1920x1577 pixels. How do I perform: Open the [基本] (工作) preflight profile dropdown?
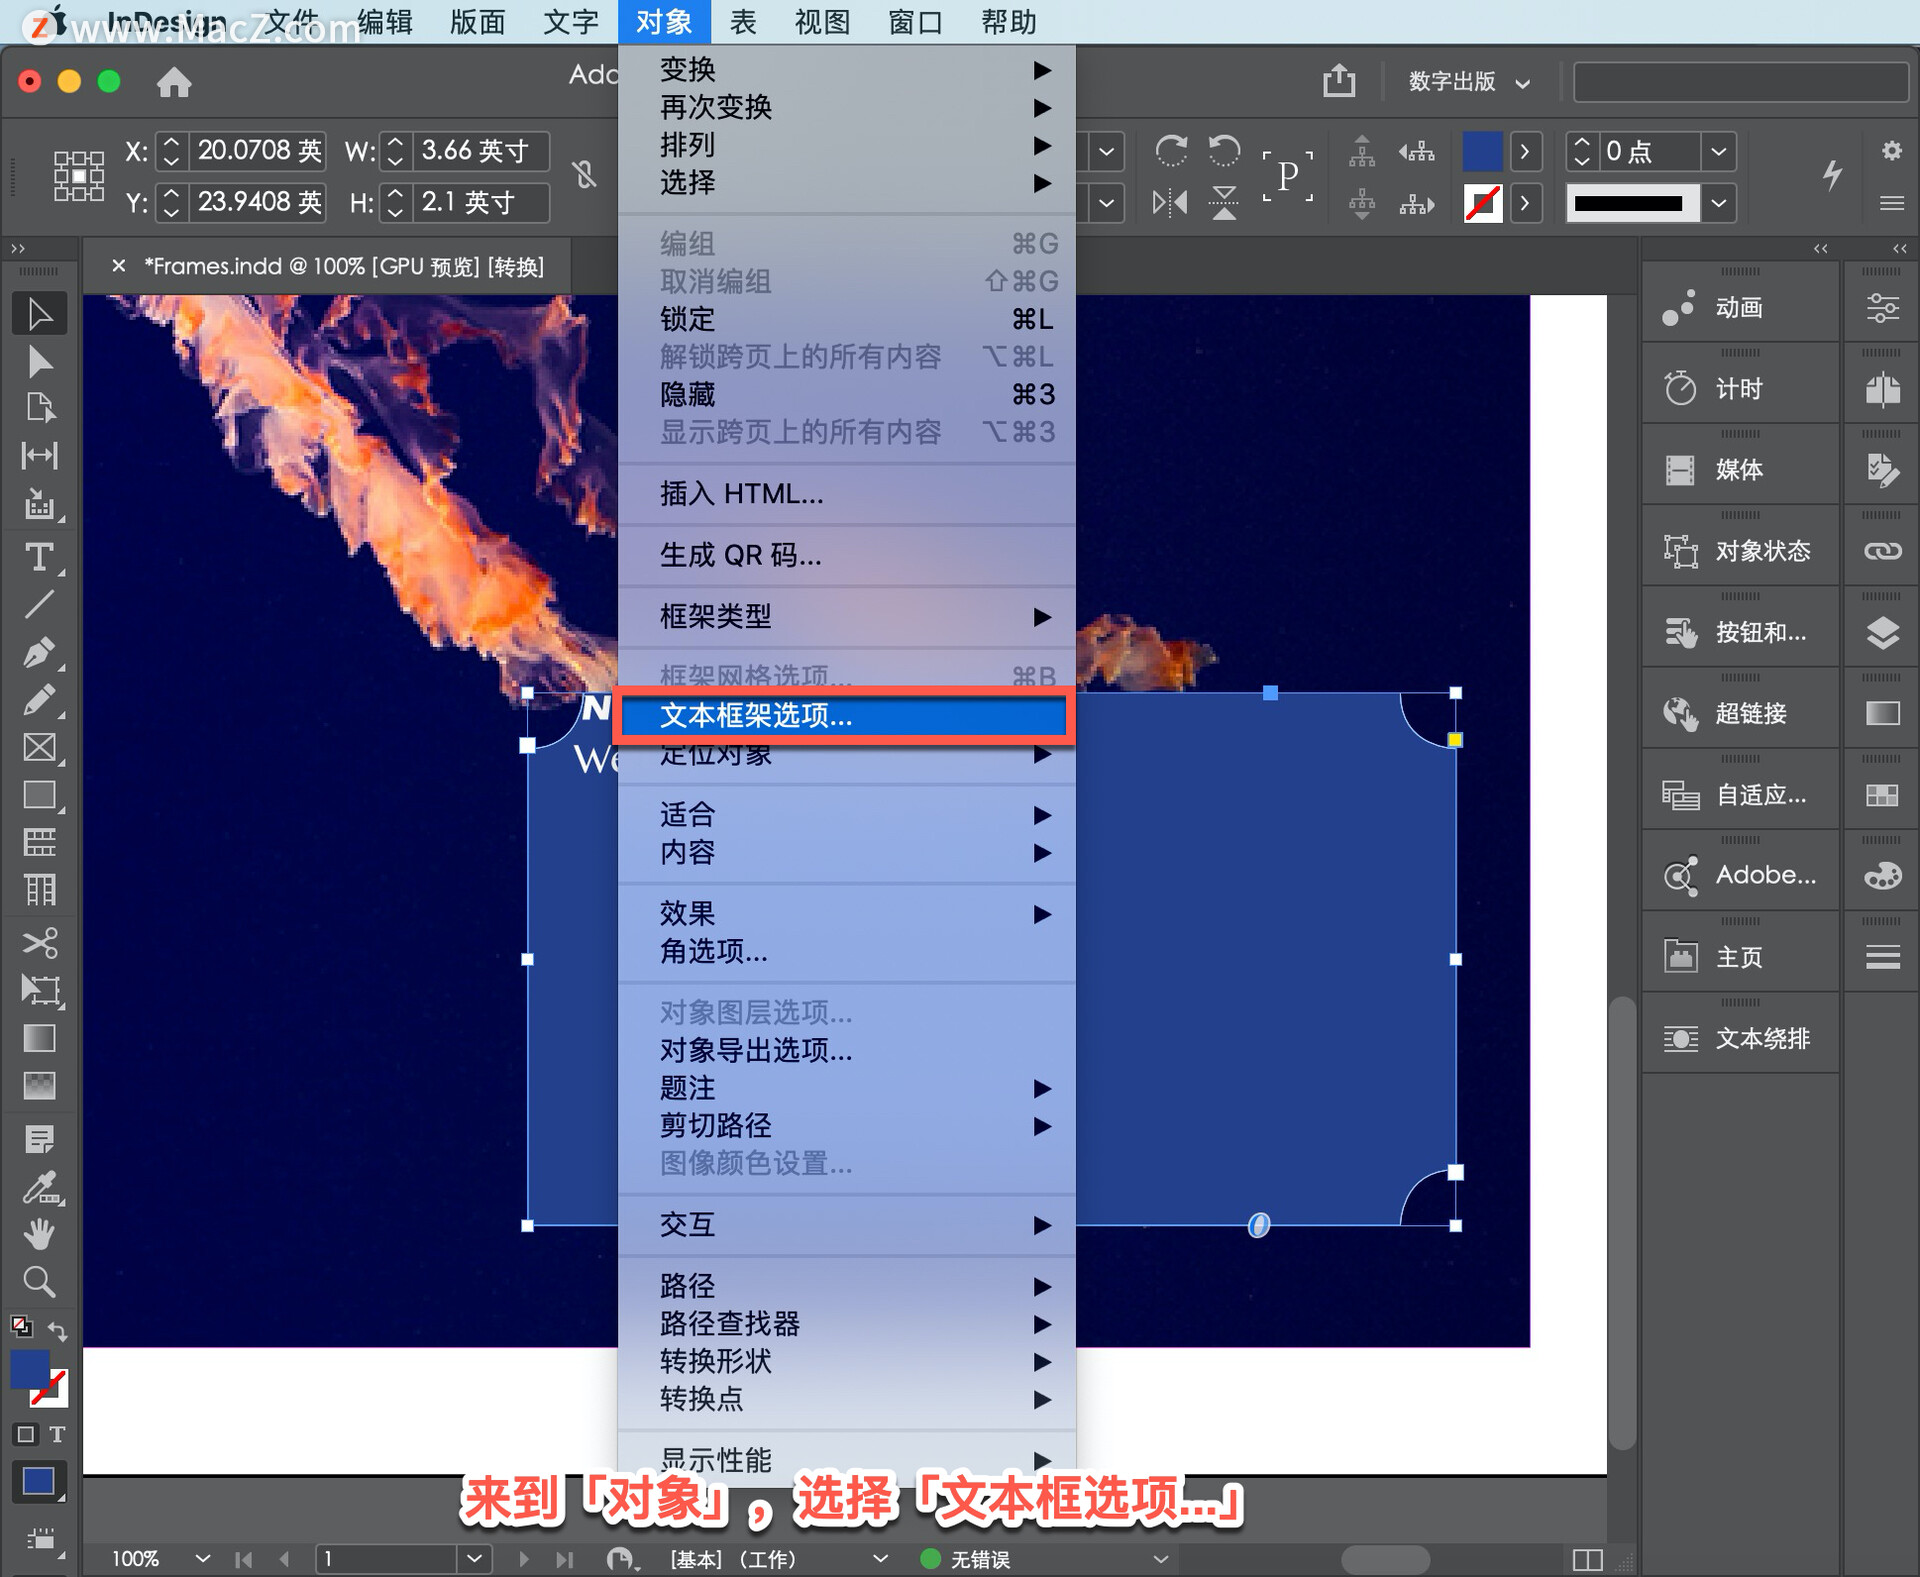coord(880,1558)
